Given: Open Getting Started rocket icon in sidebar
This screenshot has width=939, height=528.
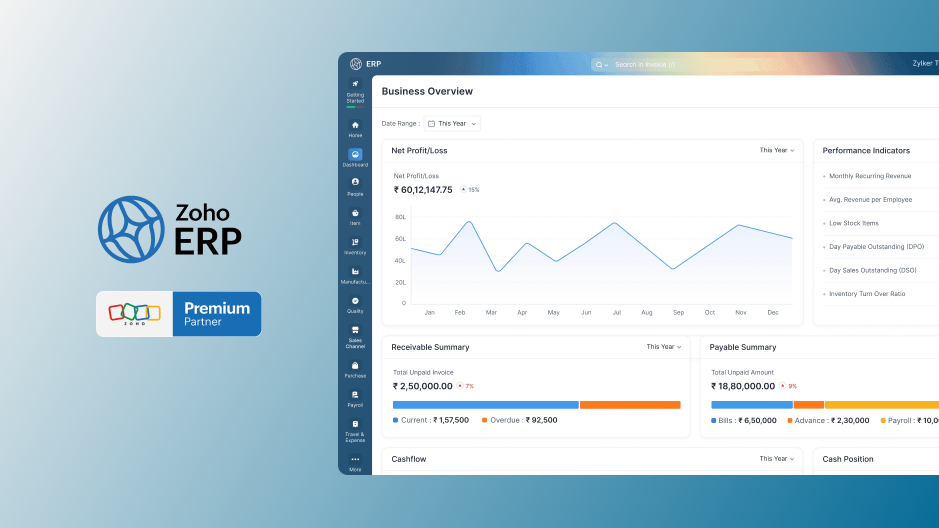Looking at the screenshot, I should point(355,84).
